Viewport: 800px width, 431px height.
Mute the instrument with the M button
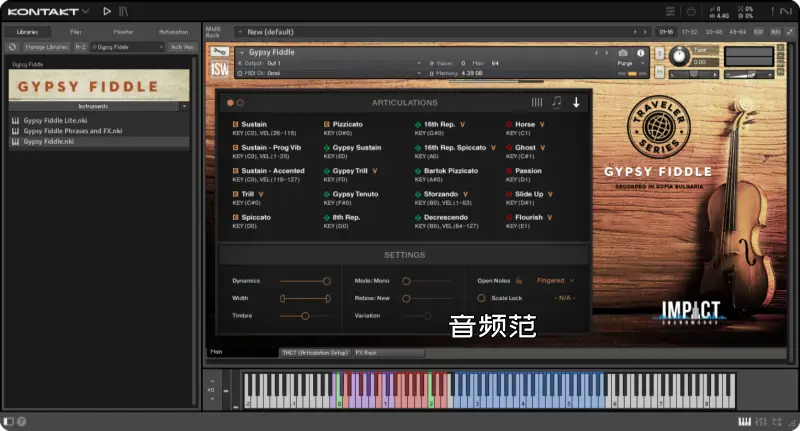point(660,73)
